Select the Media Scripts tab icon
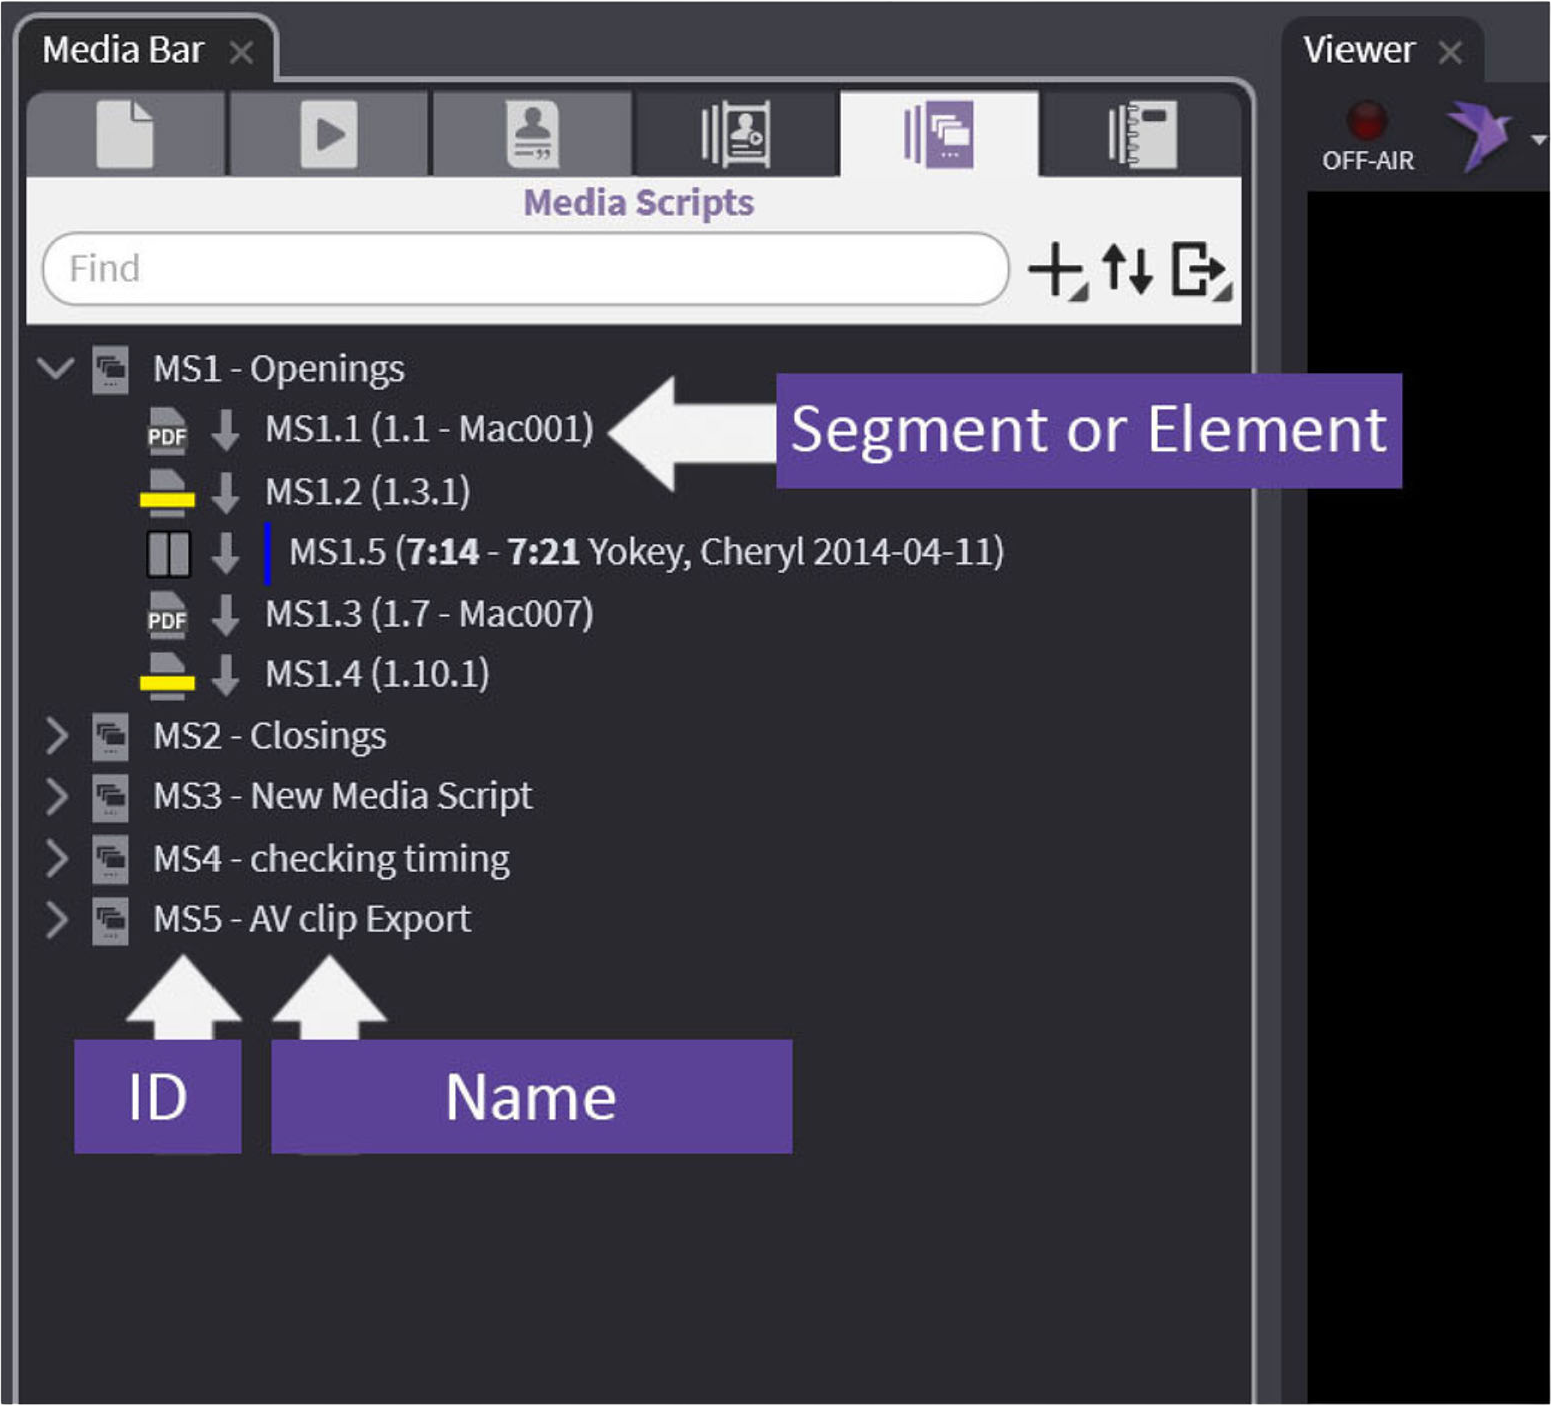Screen dimensions: 1552x1406 (938, 134)
